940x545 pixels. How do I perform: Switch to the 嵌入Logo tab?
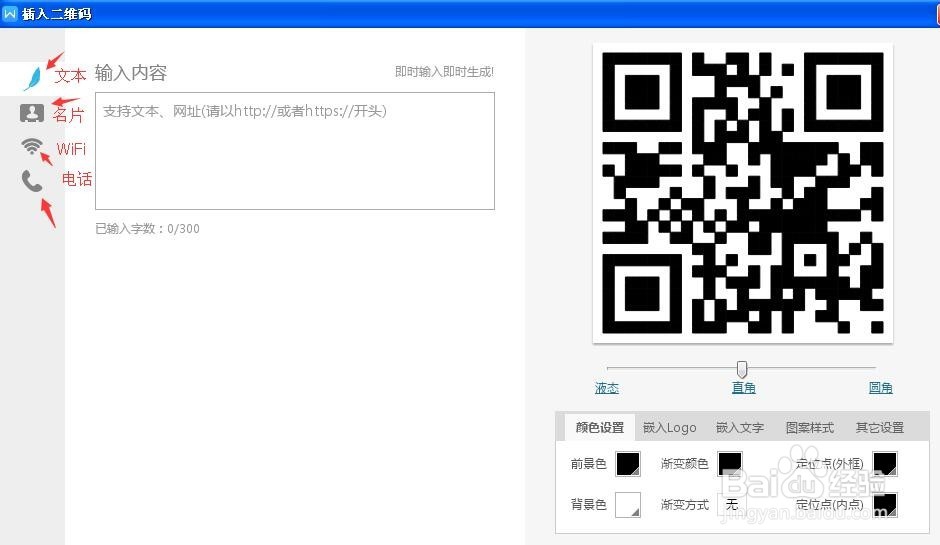click(670, 427)
